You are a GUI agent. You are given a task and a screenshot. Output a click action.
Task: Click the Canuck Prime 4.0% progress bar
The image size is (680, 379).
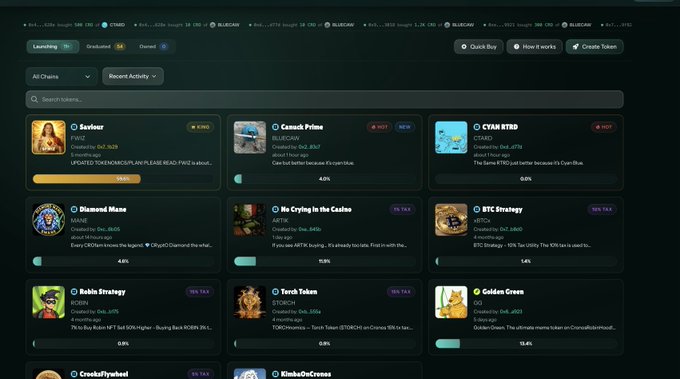coord(324,179)
